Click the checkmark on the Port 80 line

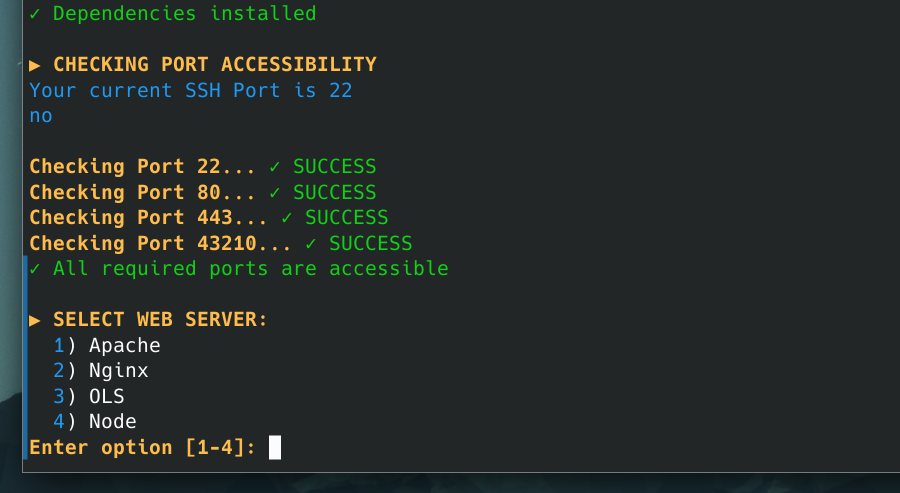[x=275, y=192]
